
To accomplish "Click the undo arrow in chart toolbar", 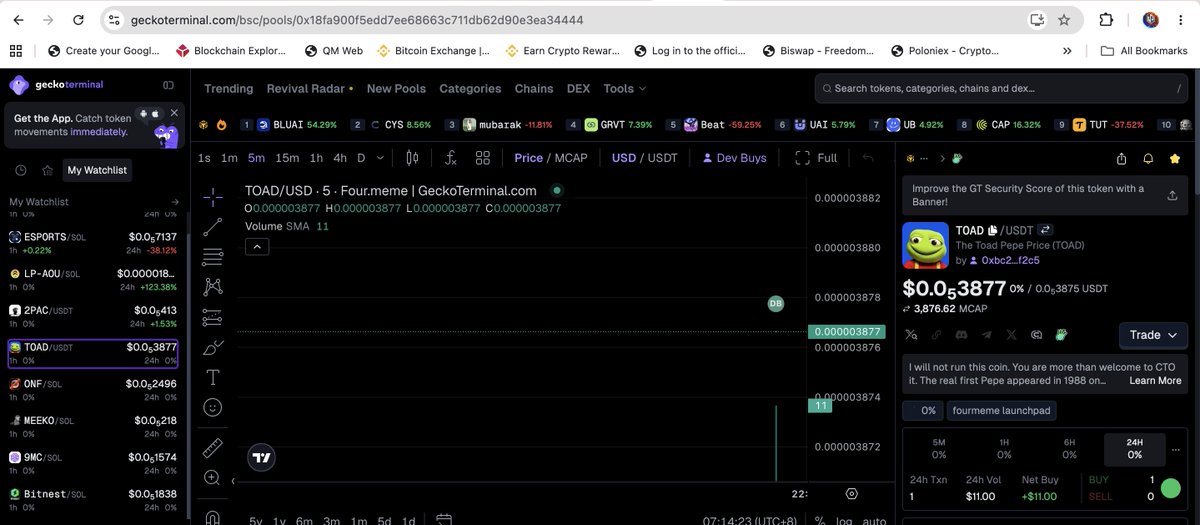I will tap(868, 158).
